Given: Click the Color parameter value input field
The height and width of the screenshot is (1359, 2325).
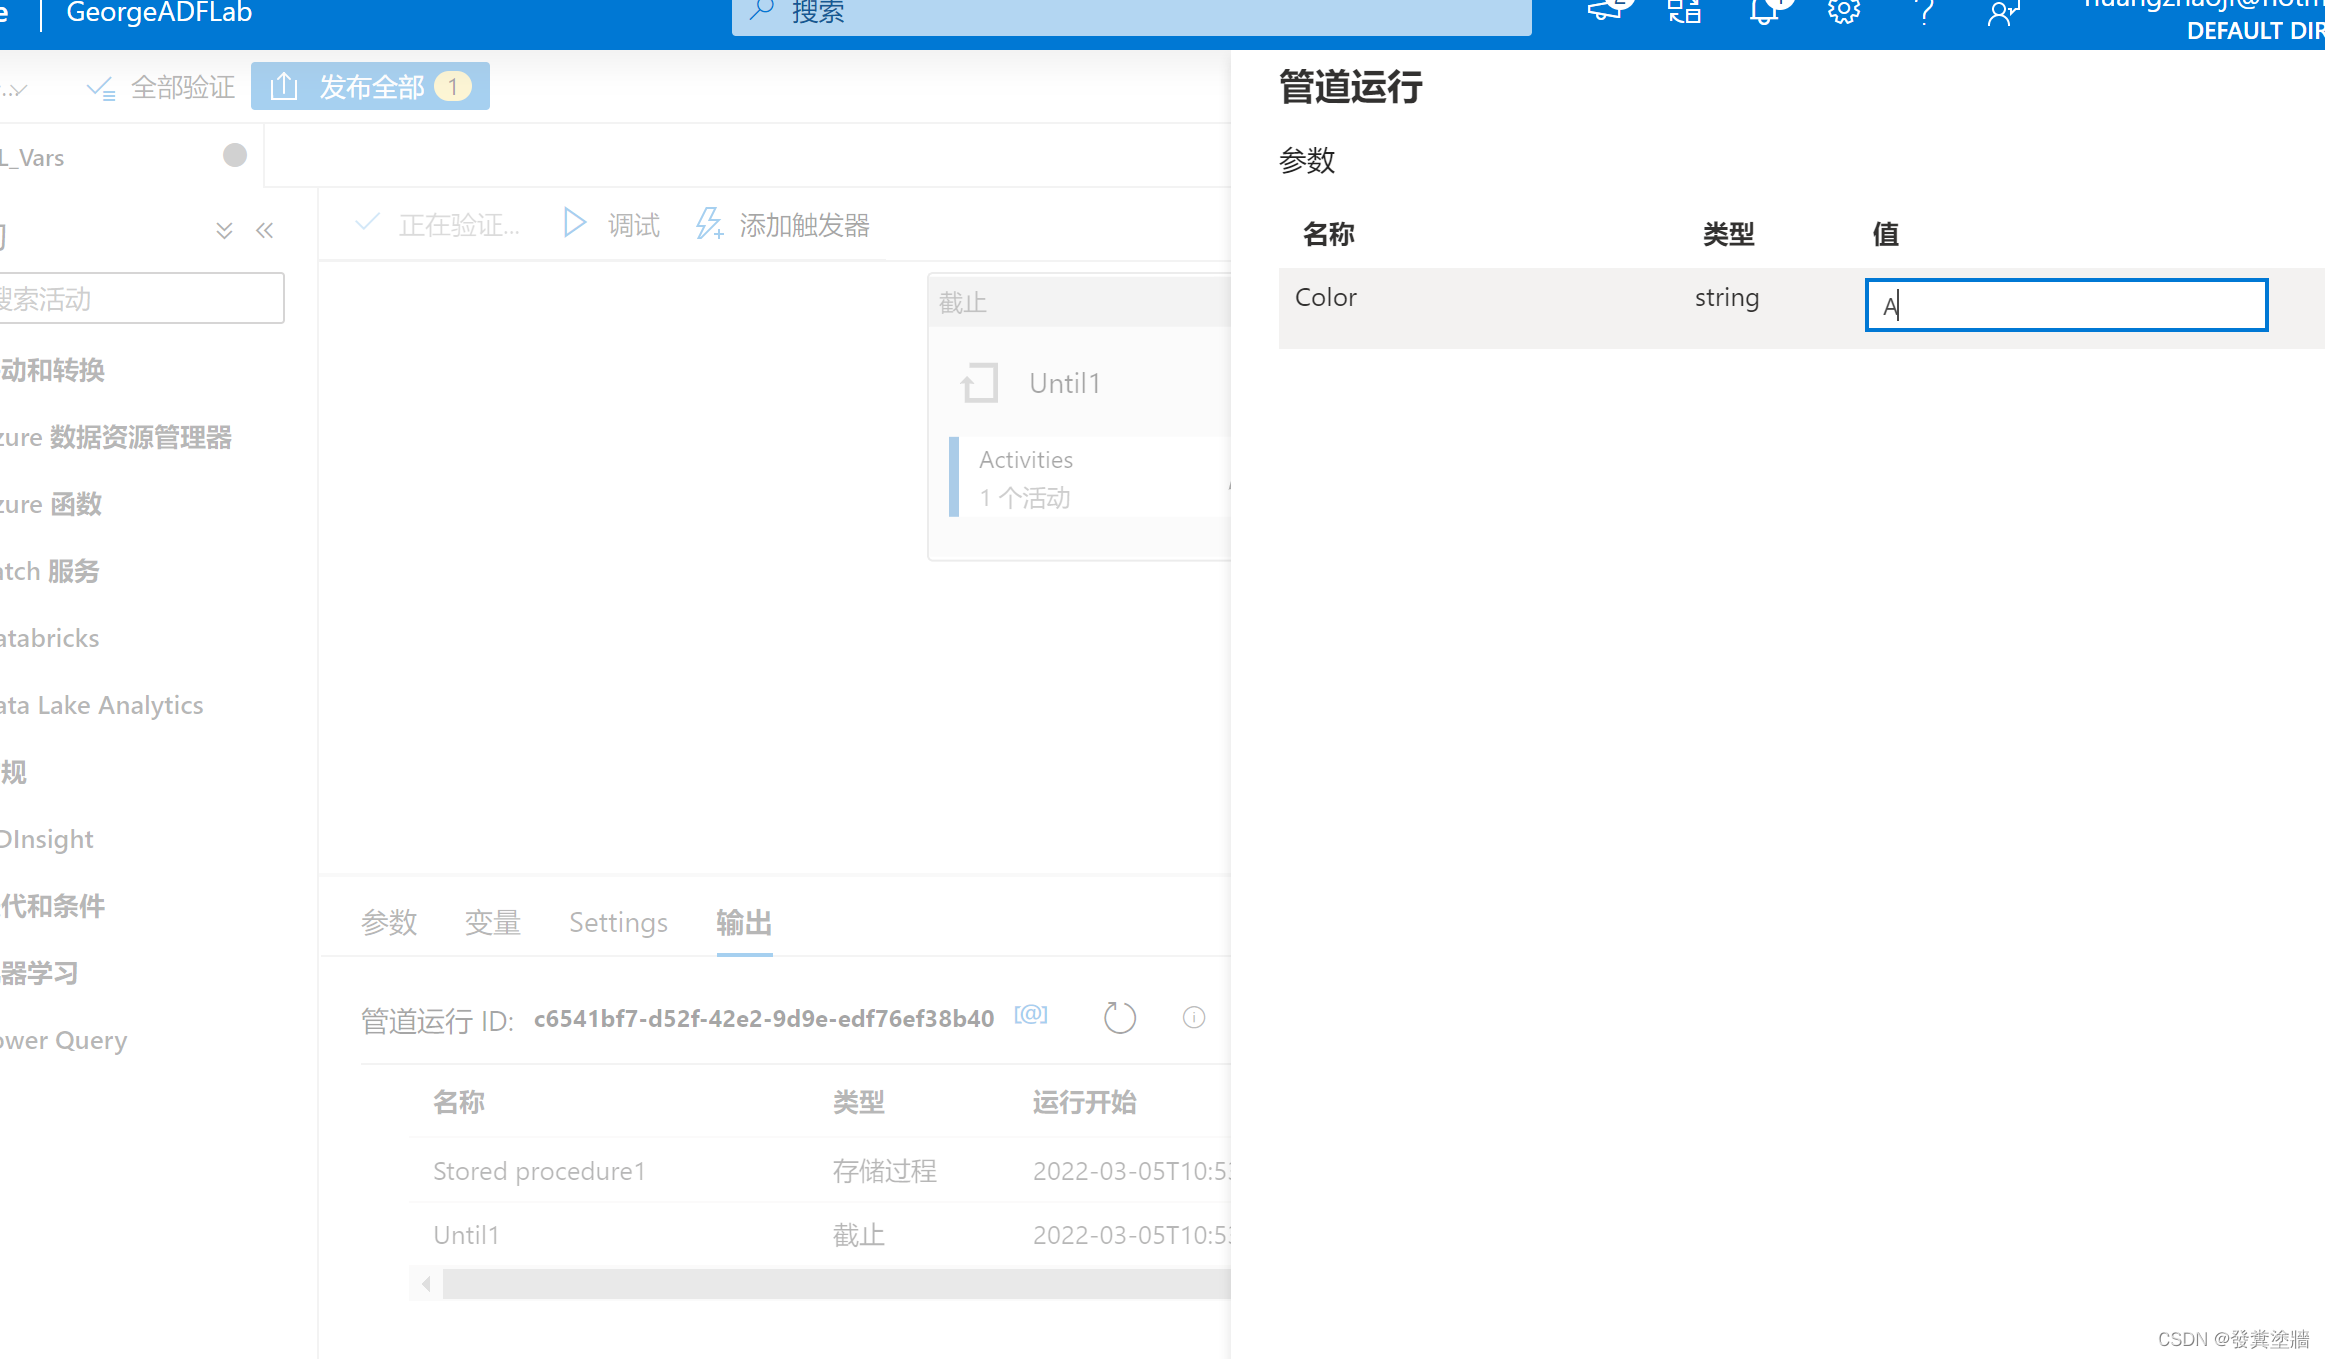Looking at the screenshot, I should [2066, 305].
